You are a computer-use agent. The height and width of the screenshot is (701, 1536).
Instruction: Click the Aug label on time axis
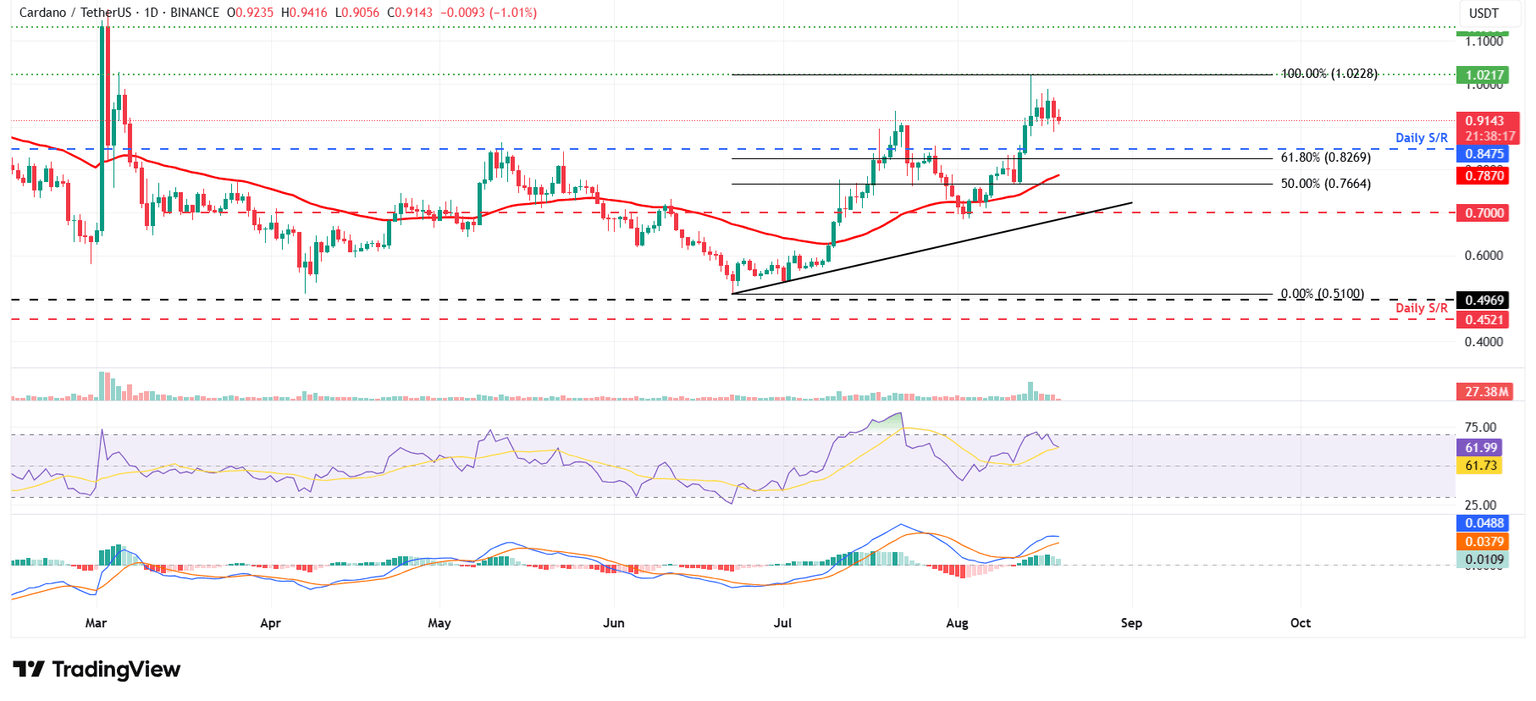coord(957,622)
